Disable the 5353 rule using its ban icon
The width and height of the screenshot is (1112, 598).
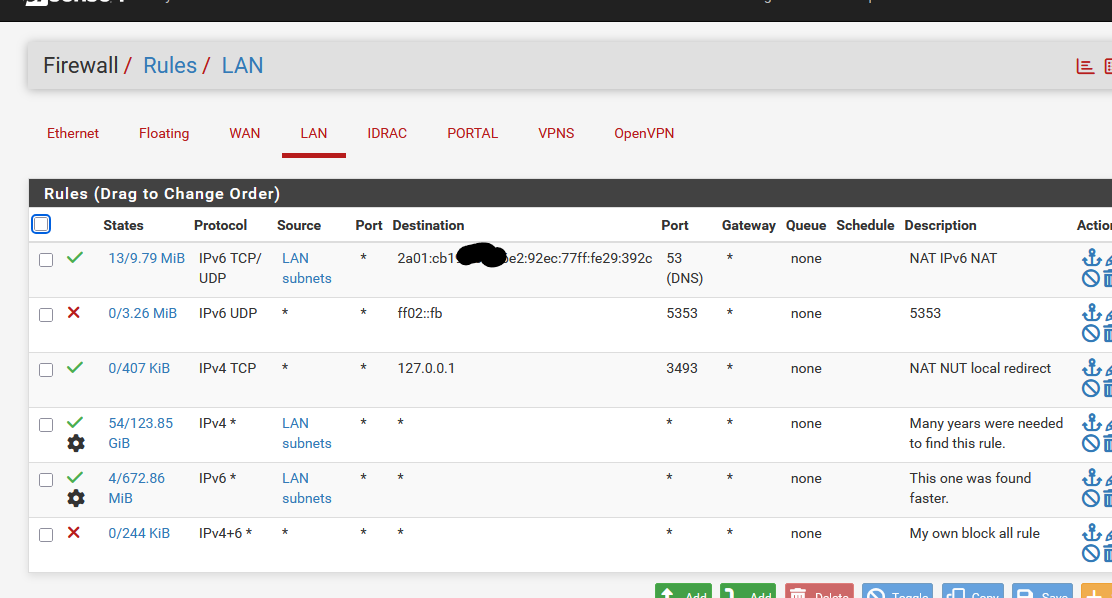click(x=1091, y=333)
